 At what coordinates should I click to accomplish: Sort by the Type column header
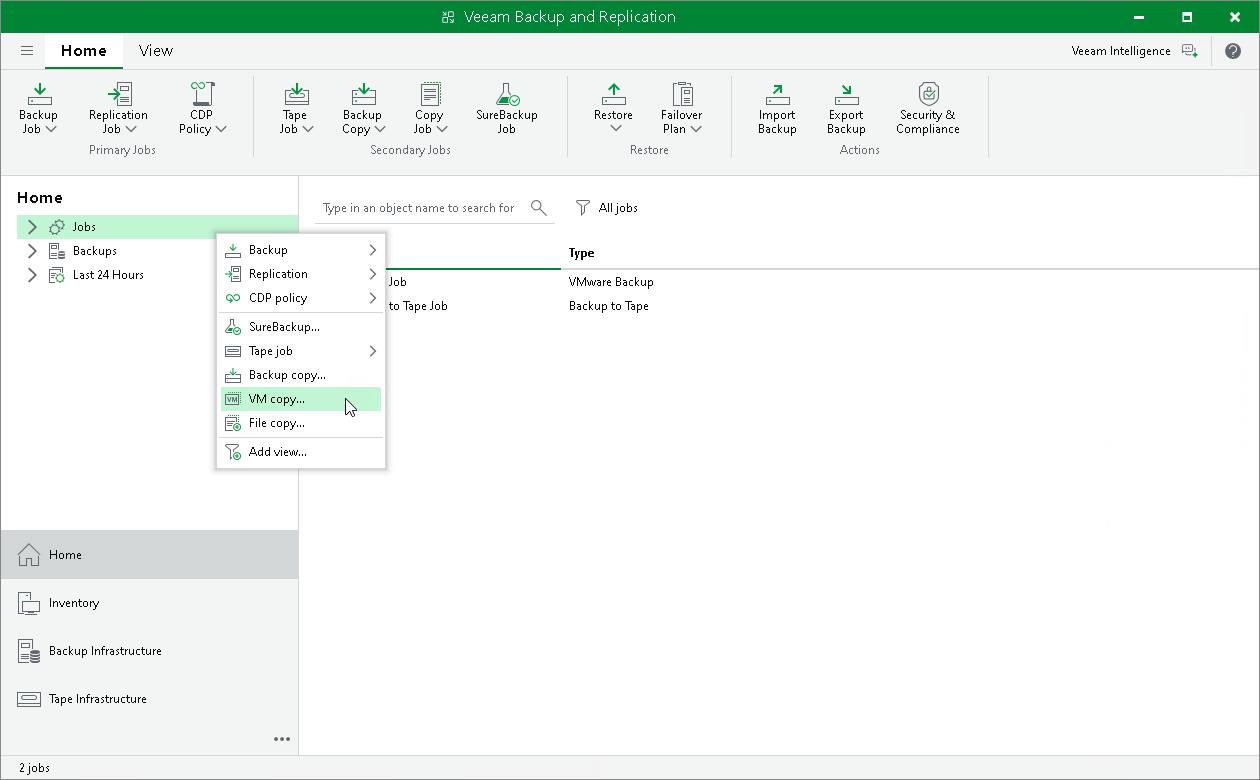point(582,253)
